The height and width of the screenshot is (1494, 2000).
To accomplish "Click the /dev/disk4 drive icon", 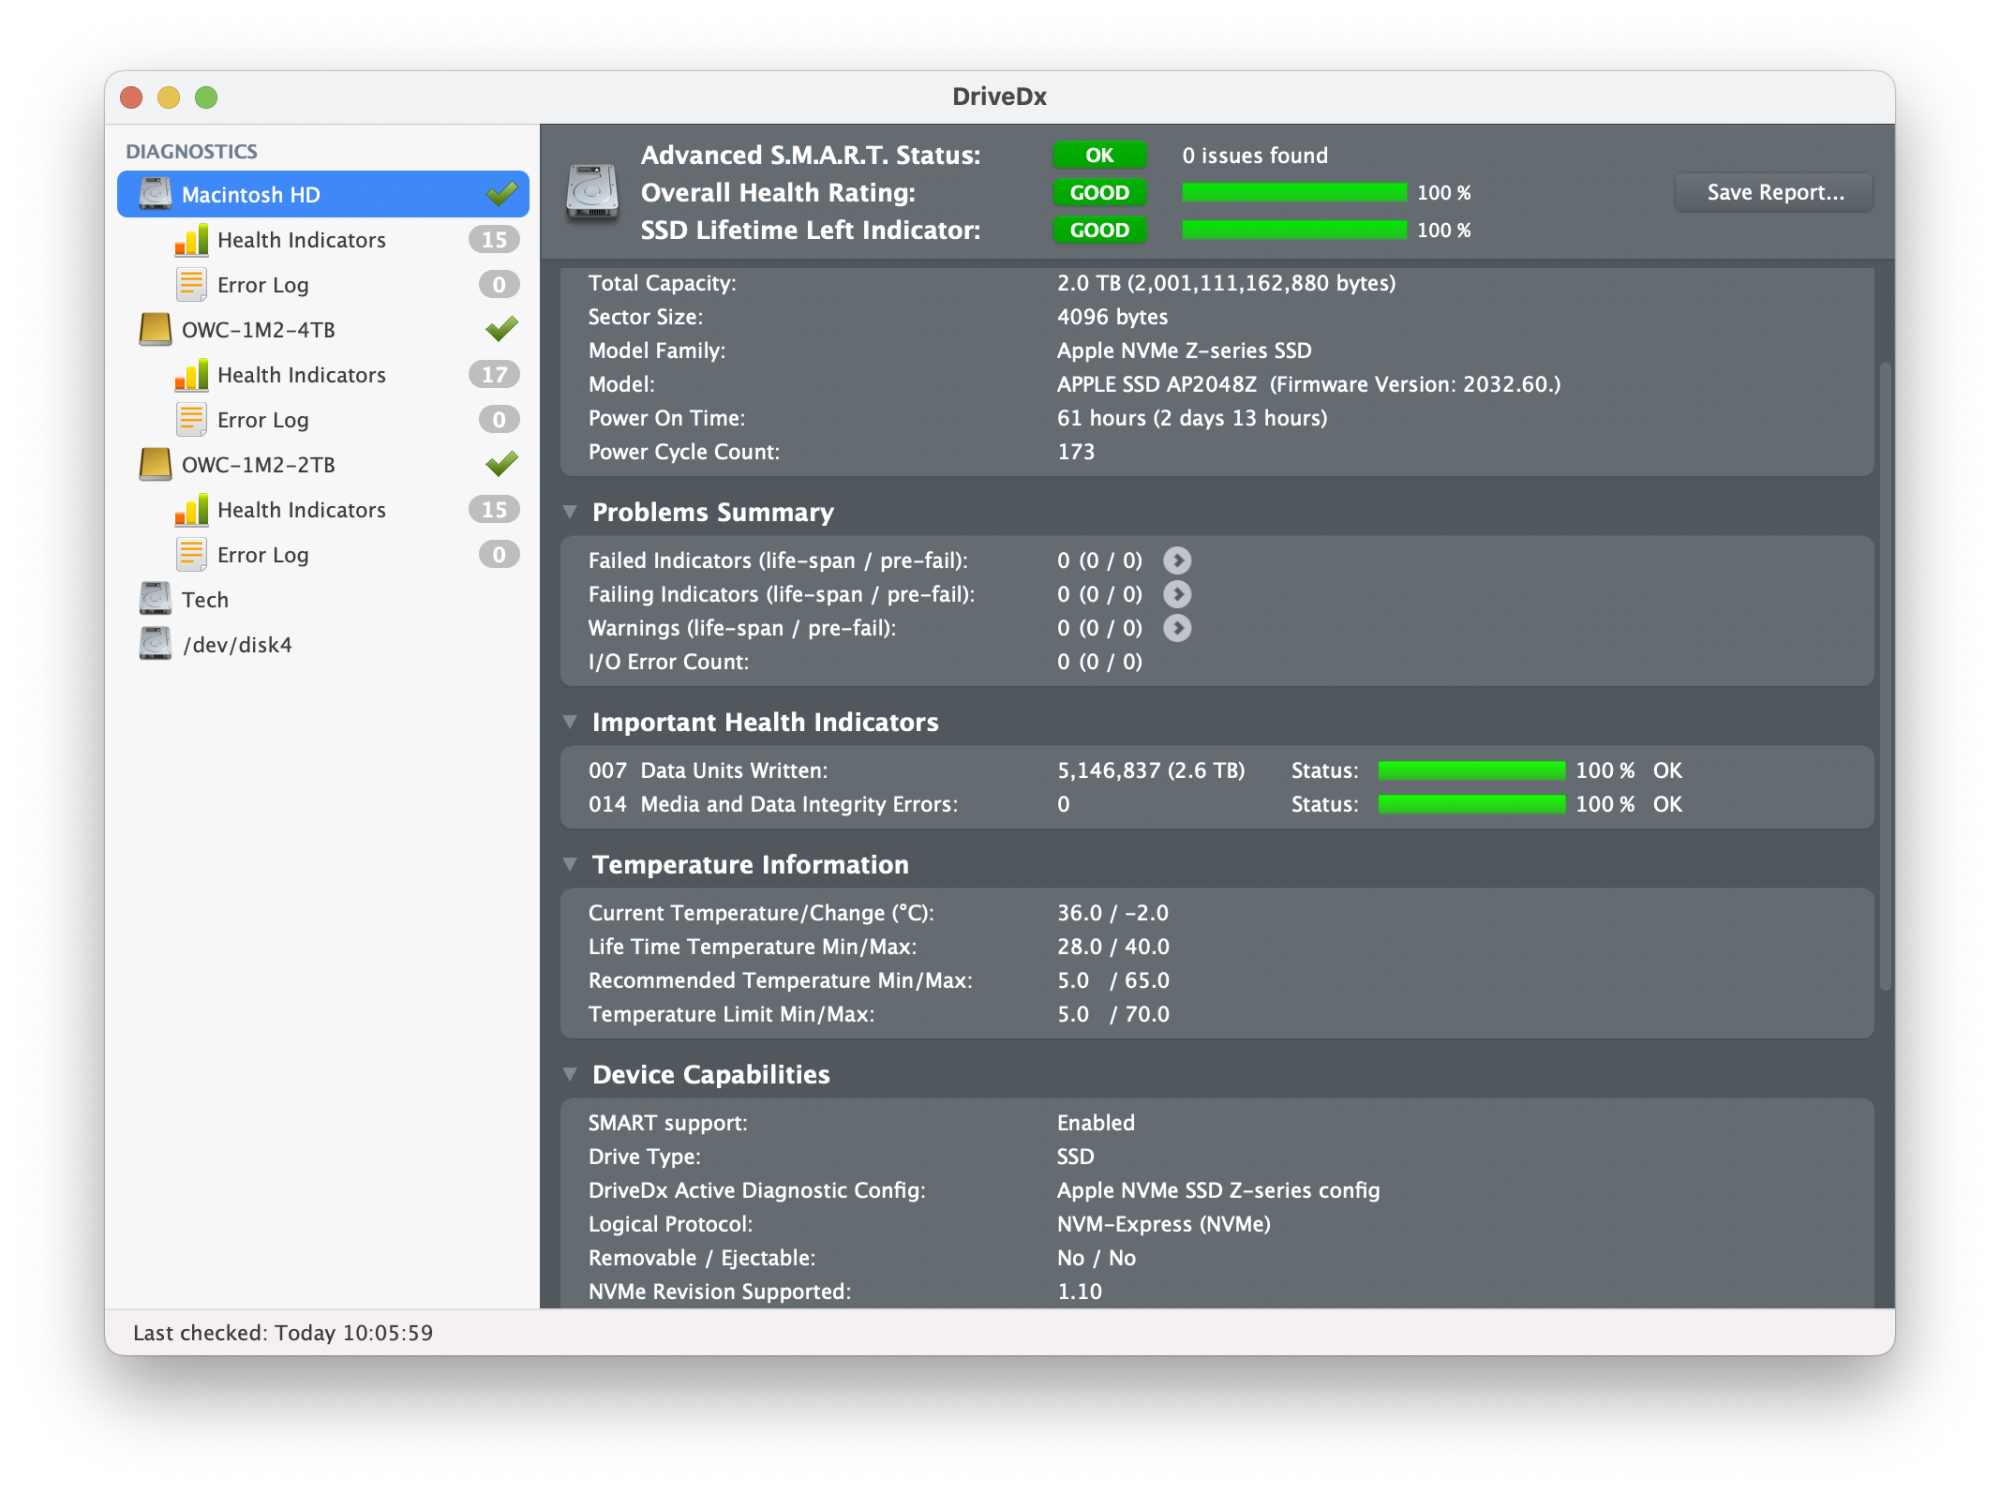I will click(155, 644).
